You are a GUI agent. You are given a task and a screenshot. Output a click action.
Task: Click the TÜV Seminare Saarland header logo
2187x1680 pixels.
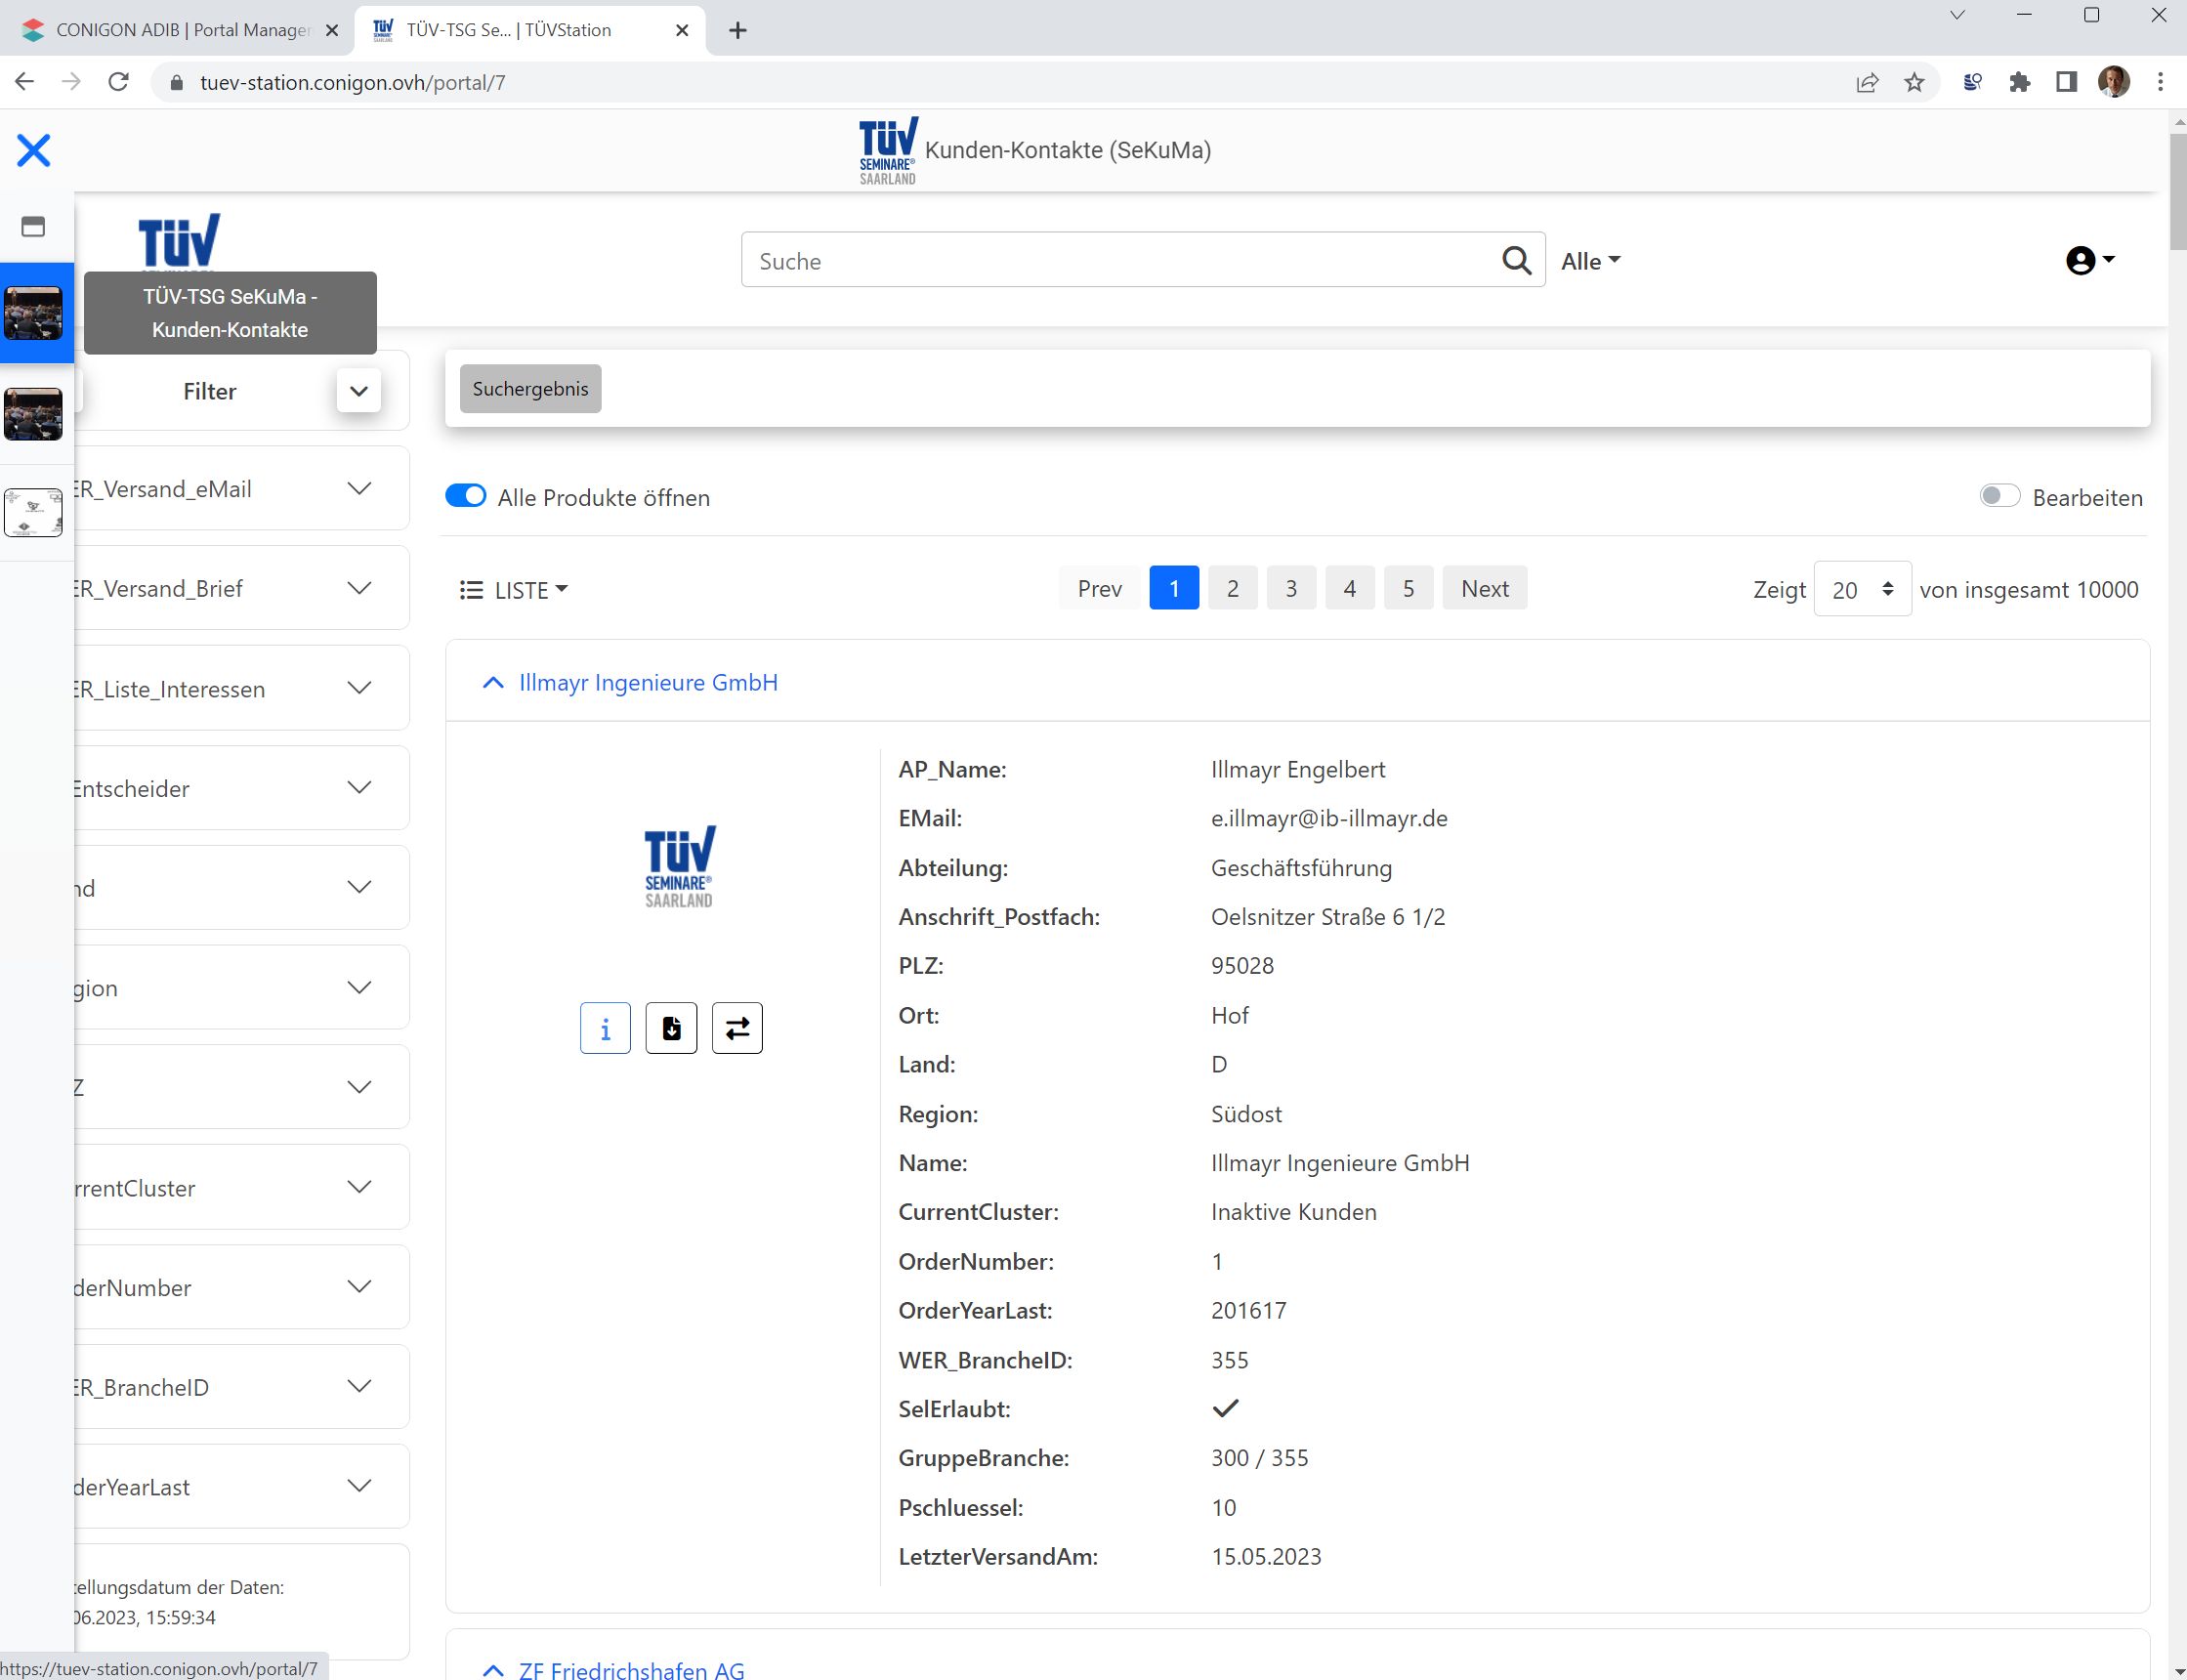pyautogui.click(x=887, y=151)
